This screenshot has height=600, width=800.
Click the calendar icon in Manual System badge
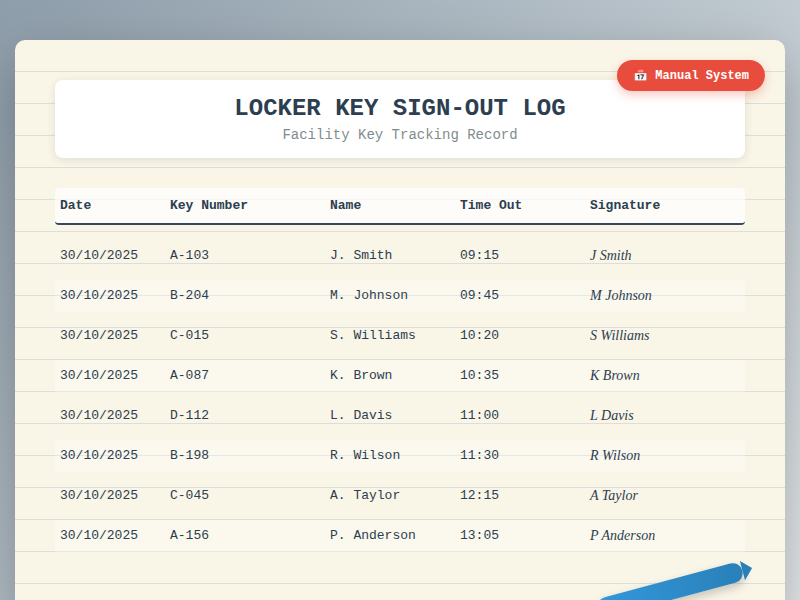pos(638,75)
